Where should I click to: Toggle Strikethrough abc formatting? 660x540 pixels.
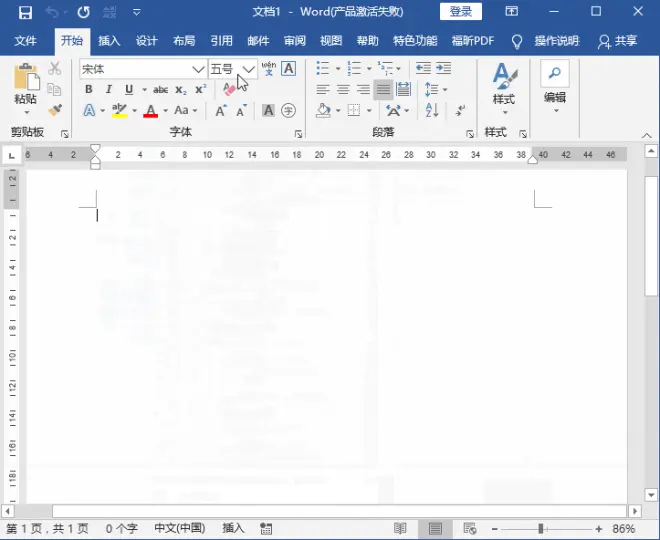[160, 90]
